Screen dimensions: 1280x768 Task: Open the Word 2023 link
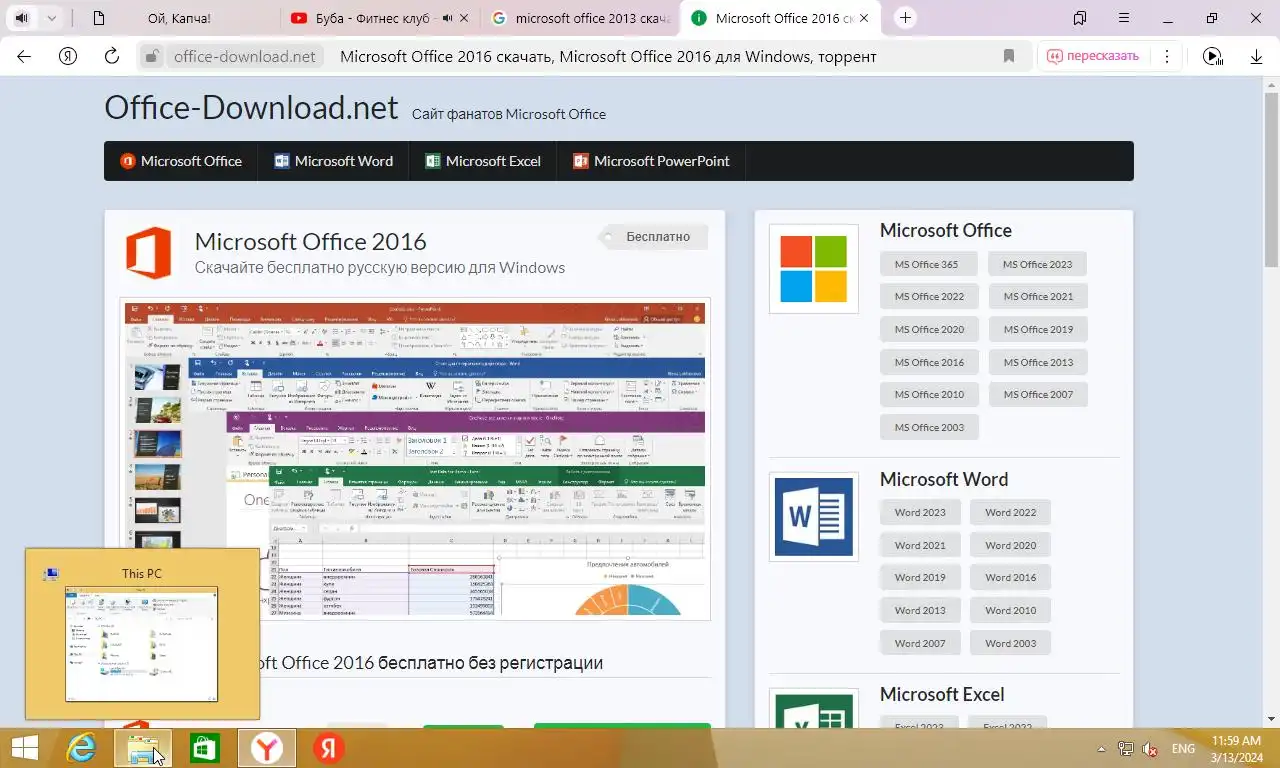coord(920,512)
